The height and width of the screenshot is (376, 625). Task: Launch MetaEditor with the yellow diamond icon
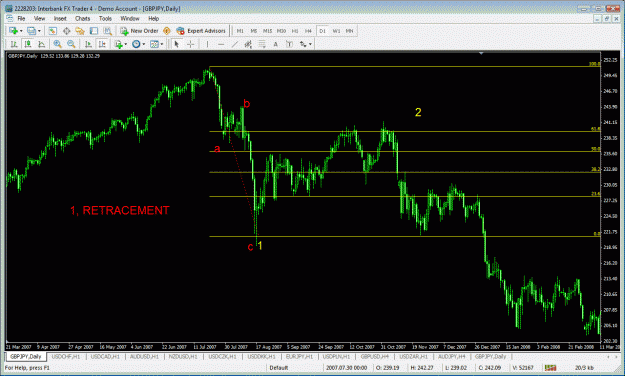(x=167, y=31)
